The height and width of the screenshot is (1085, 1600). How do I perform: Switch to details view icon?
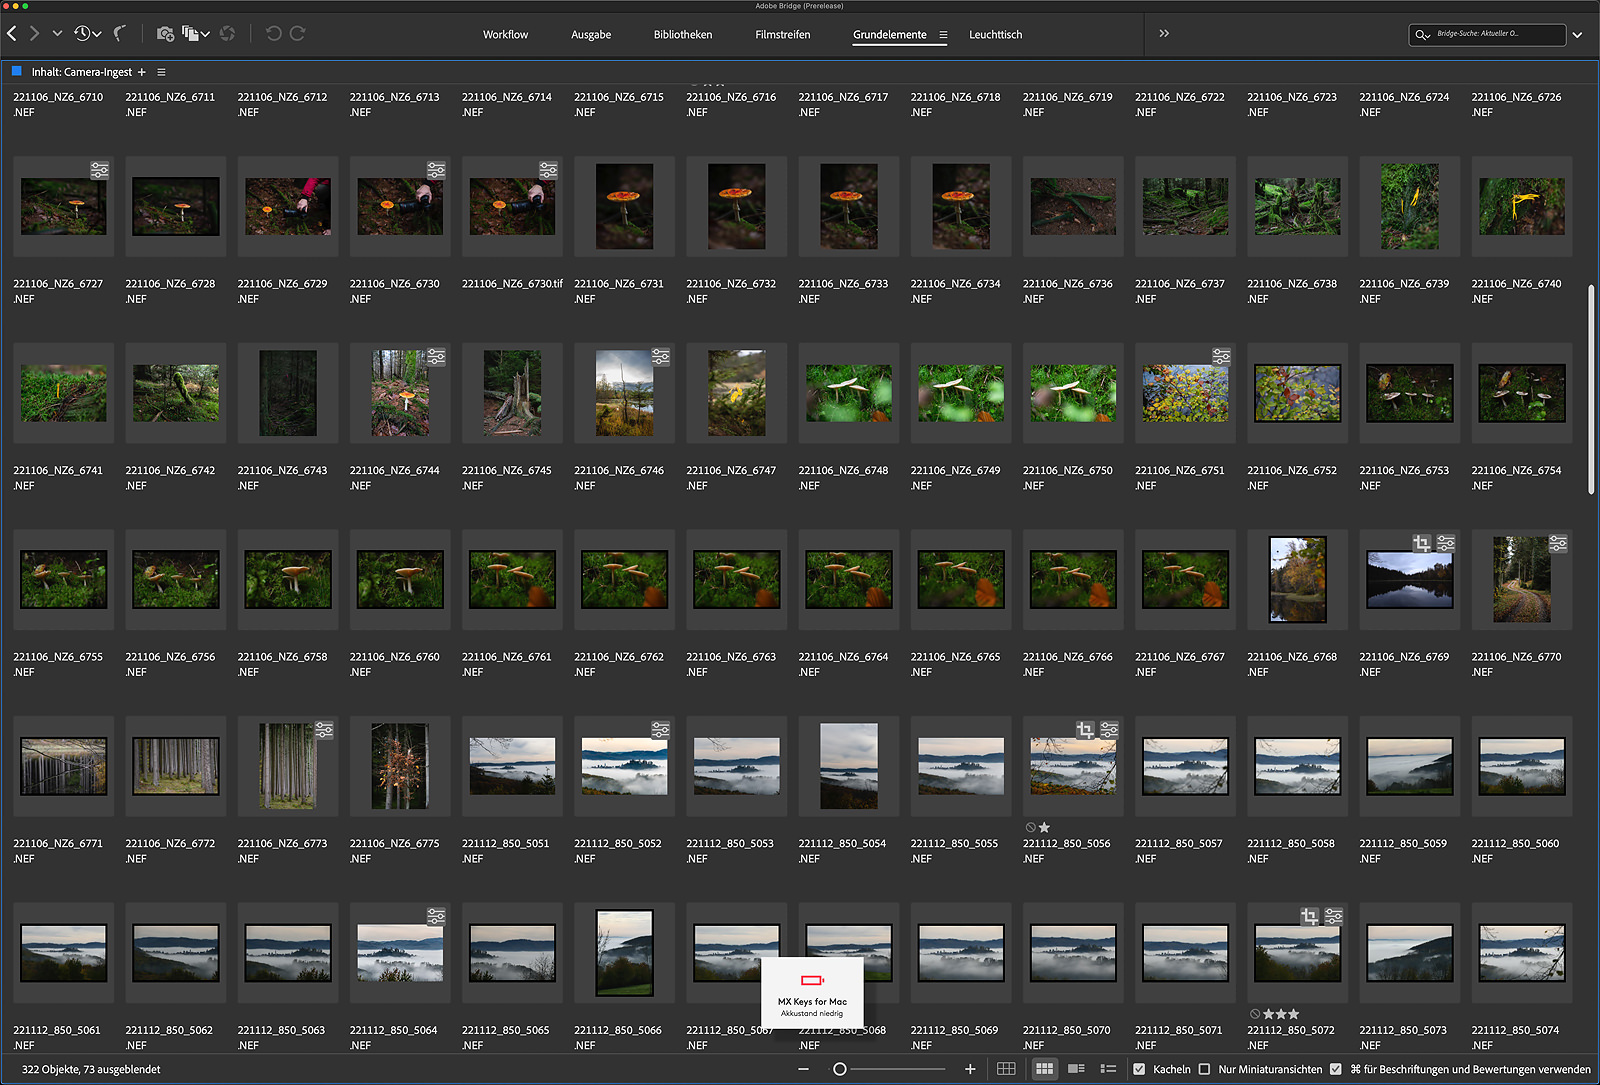[x=1076, y=1069]
